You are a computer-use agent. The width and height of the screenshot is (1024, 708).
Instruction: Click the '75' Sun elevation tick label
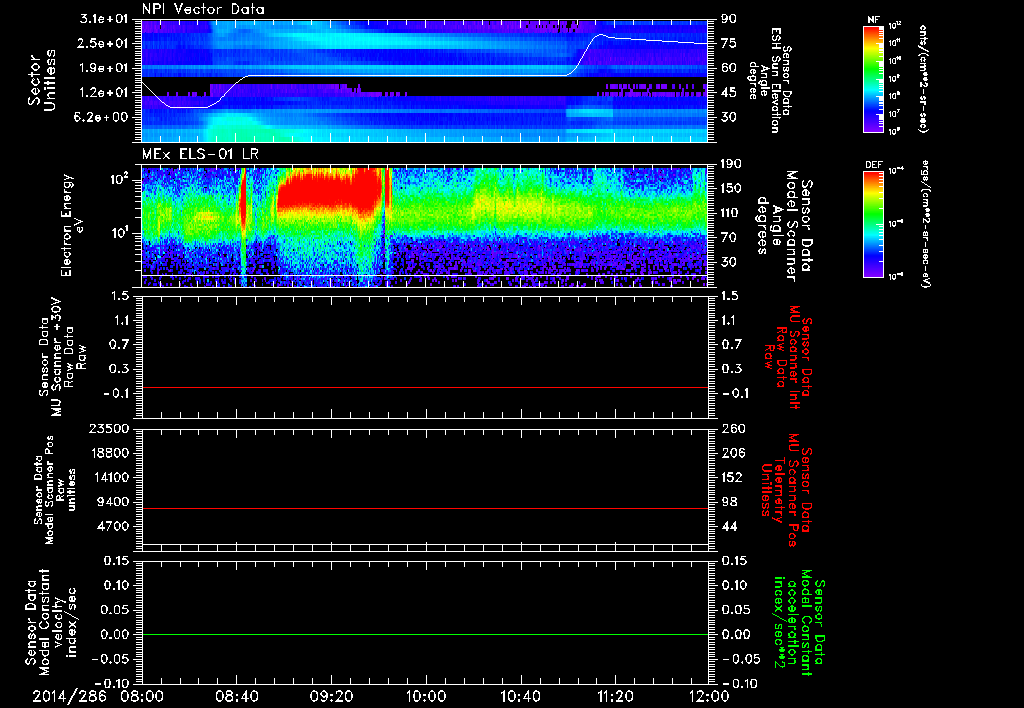729,43
